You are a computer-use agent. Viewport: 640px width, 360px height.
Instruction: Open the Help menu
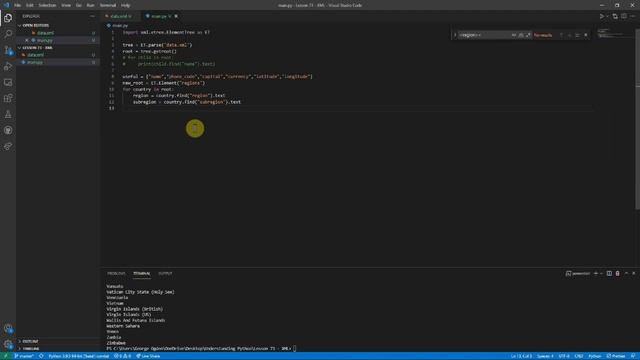click(125, 5)
